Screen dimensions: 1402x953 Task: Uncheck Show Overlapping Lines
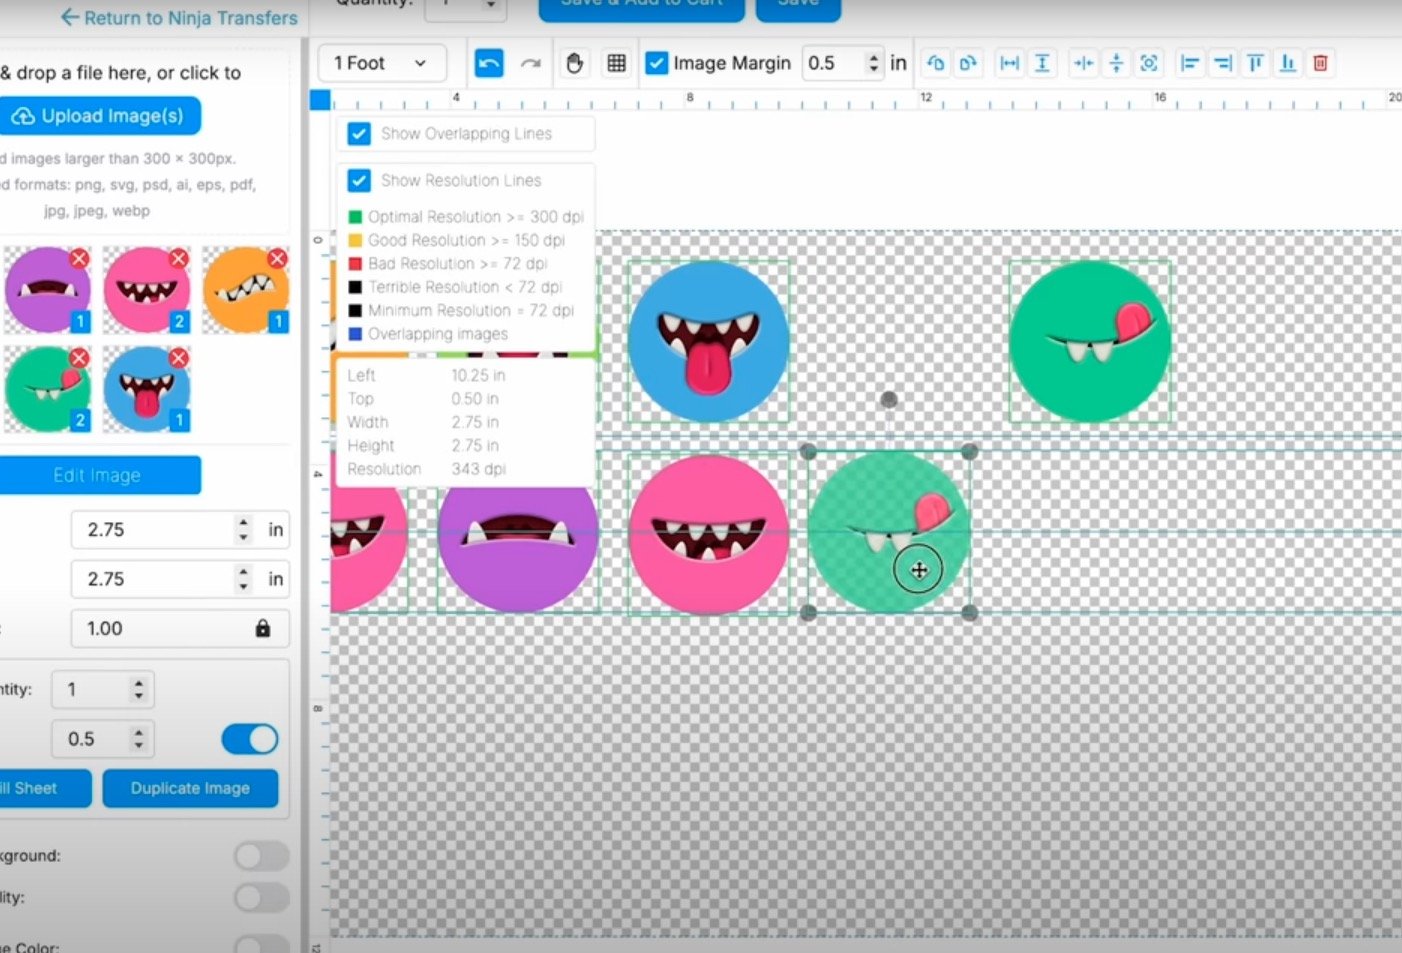tap(359, 134)
